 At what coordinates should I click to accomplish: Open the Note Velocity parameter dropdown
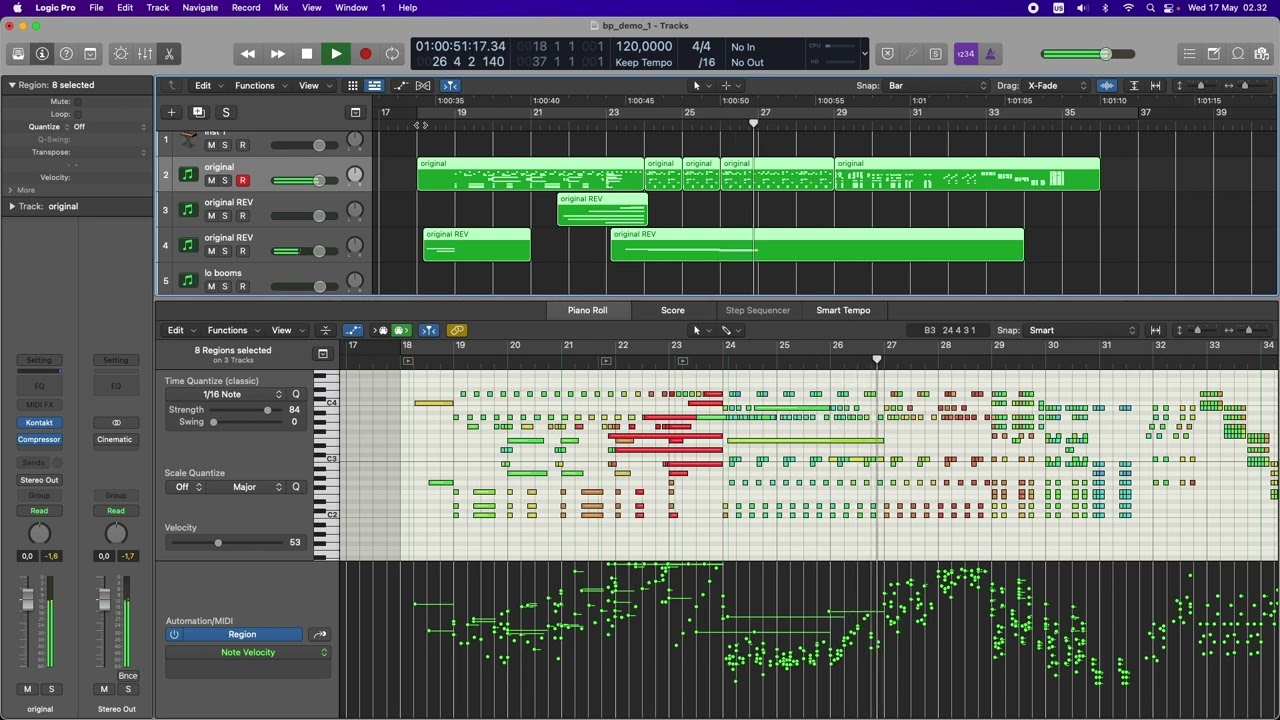tap(248, 653)
